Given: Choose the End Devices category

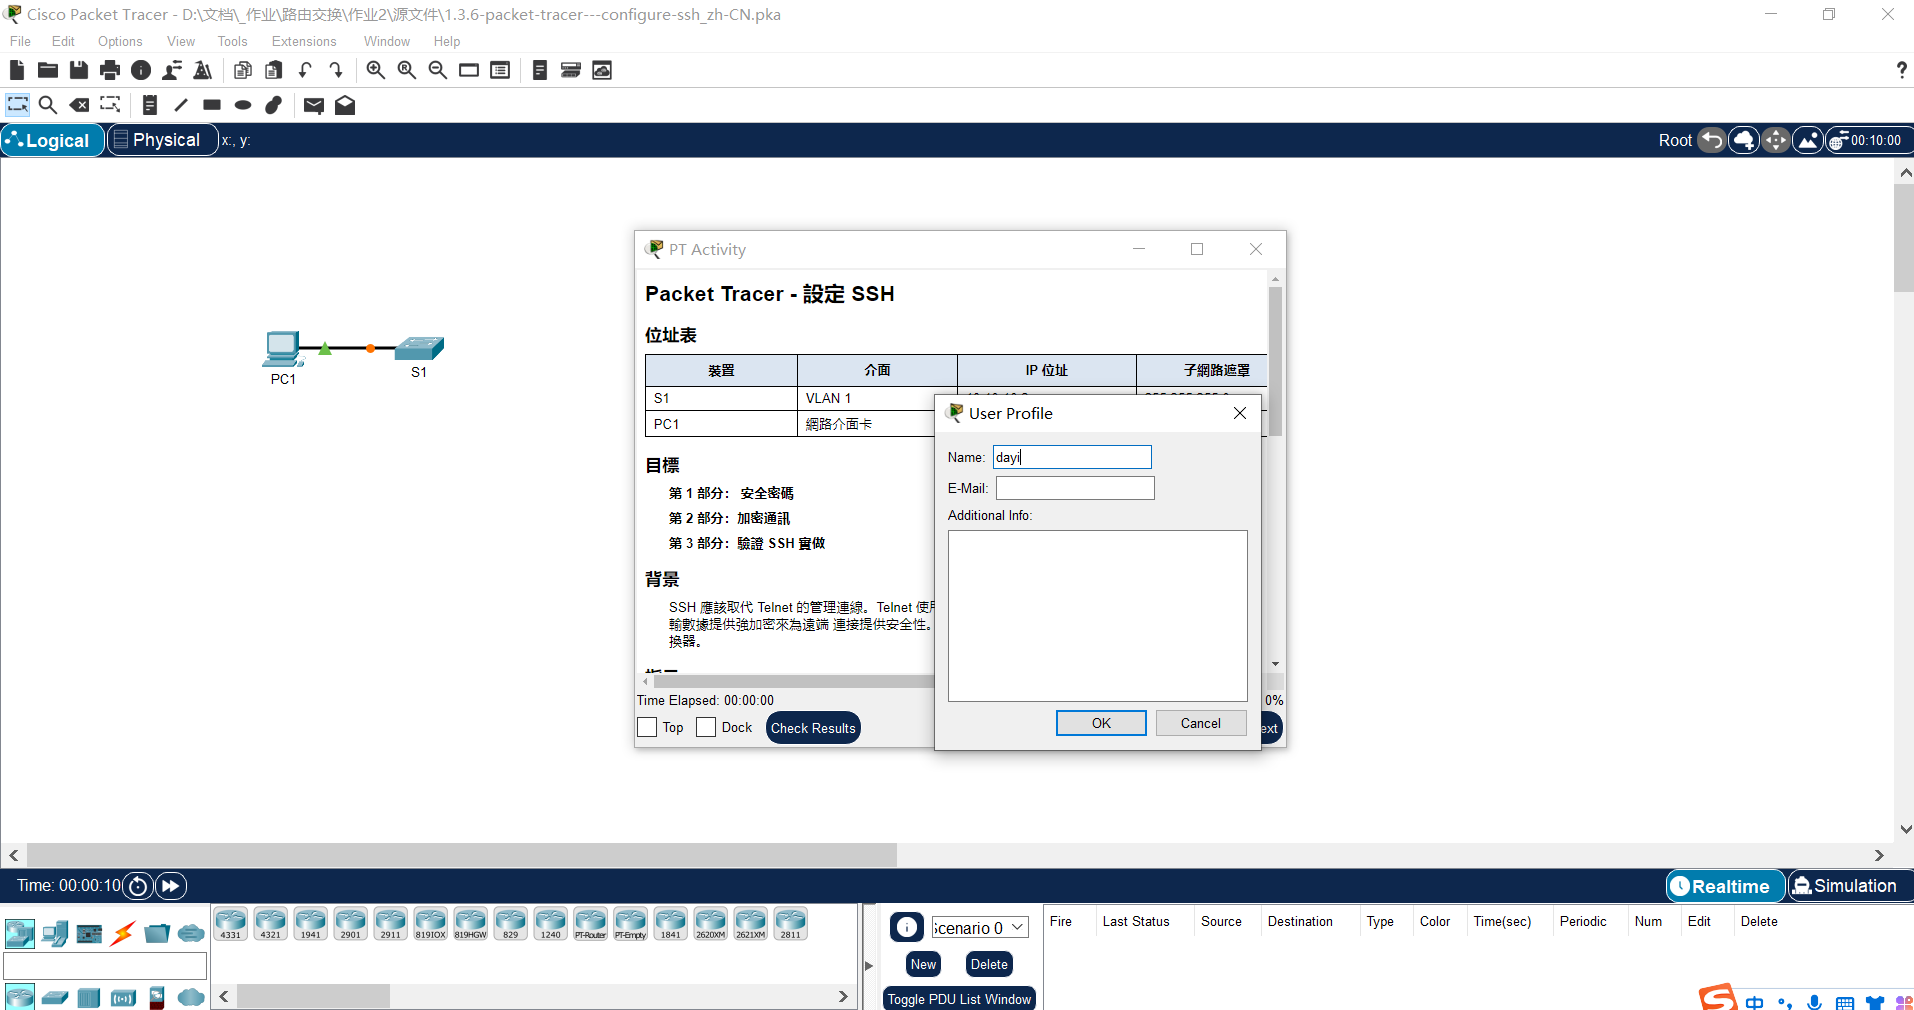Looking at the screenshot, I should click(x=55, y=934).
